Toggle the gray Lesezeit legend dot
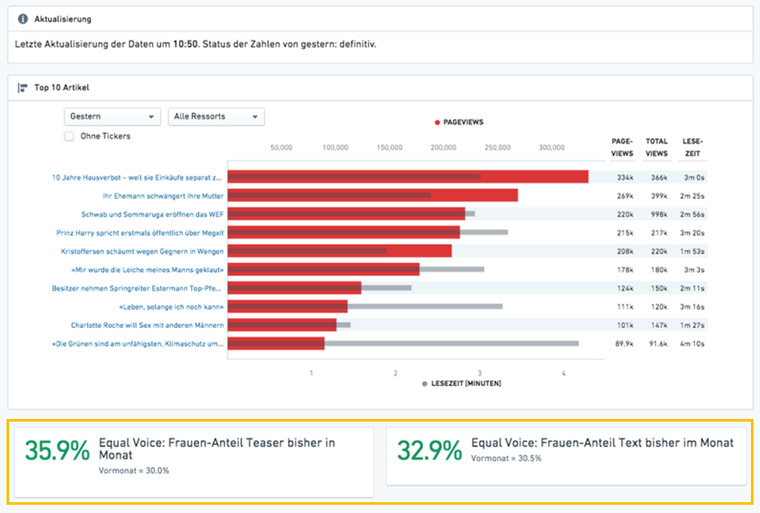Viewport: 760px width, 513px height. (425, 384)
